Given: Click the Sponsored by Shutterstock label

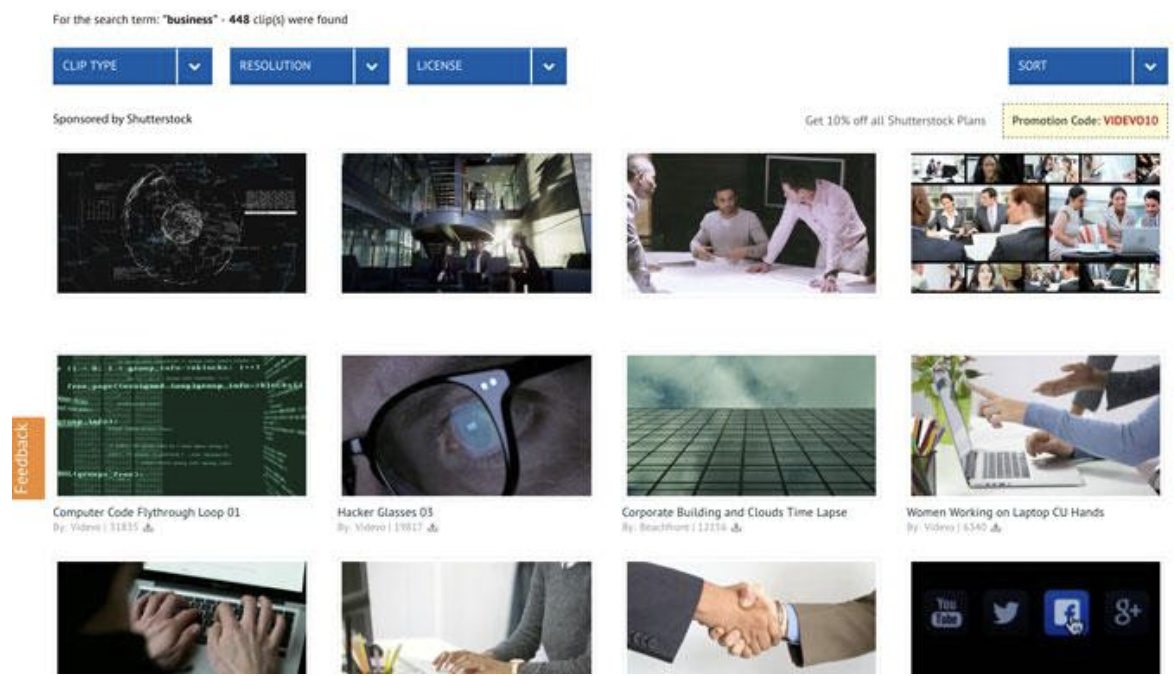Looking at the screenshot, I should click(122, 119).
